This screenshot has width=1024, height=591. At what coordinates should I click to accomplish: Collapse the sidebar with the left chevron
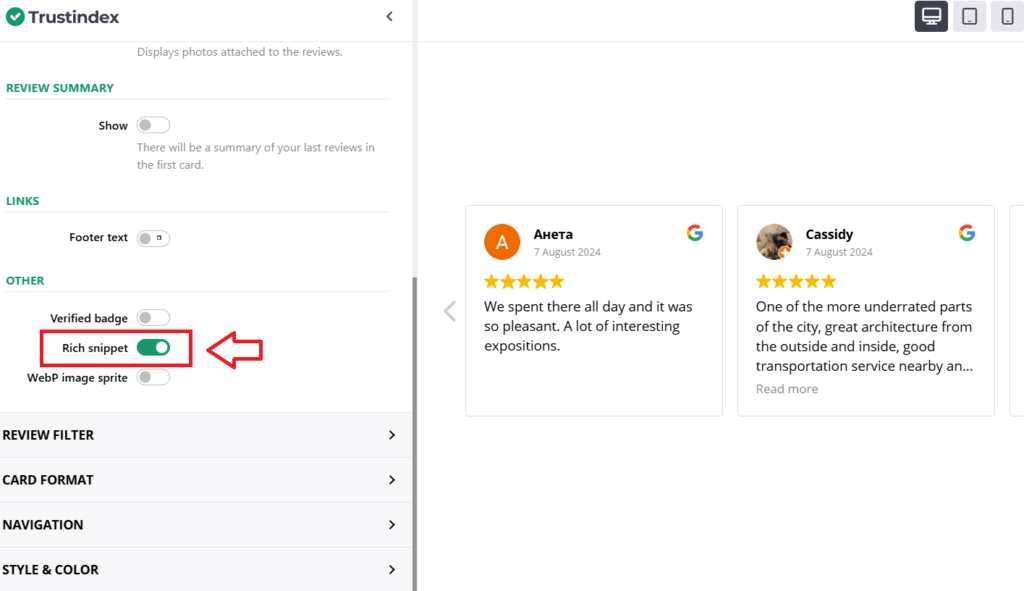[389, 16]
